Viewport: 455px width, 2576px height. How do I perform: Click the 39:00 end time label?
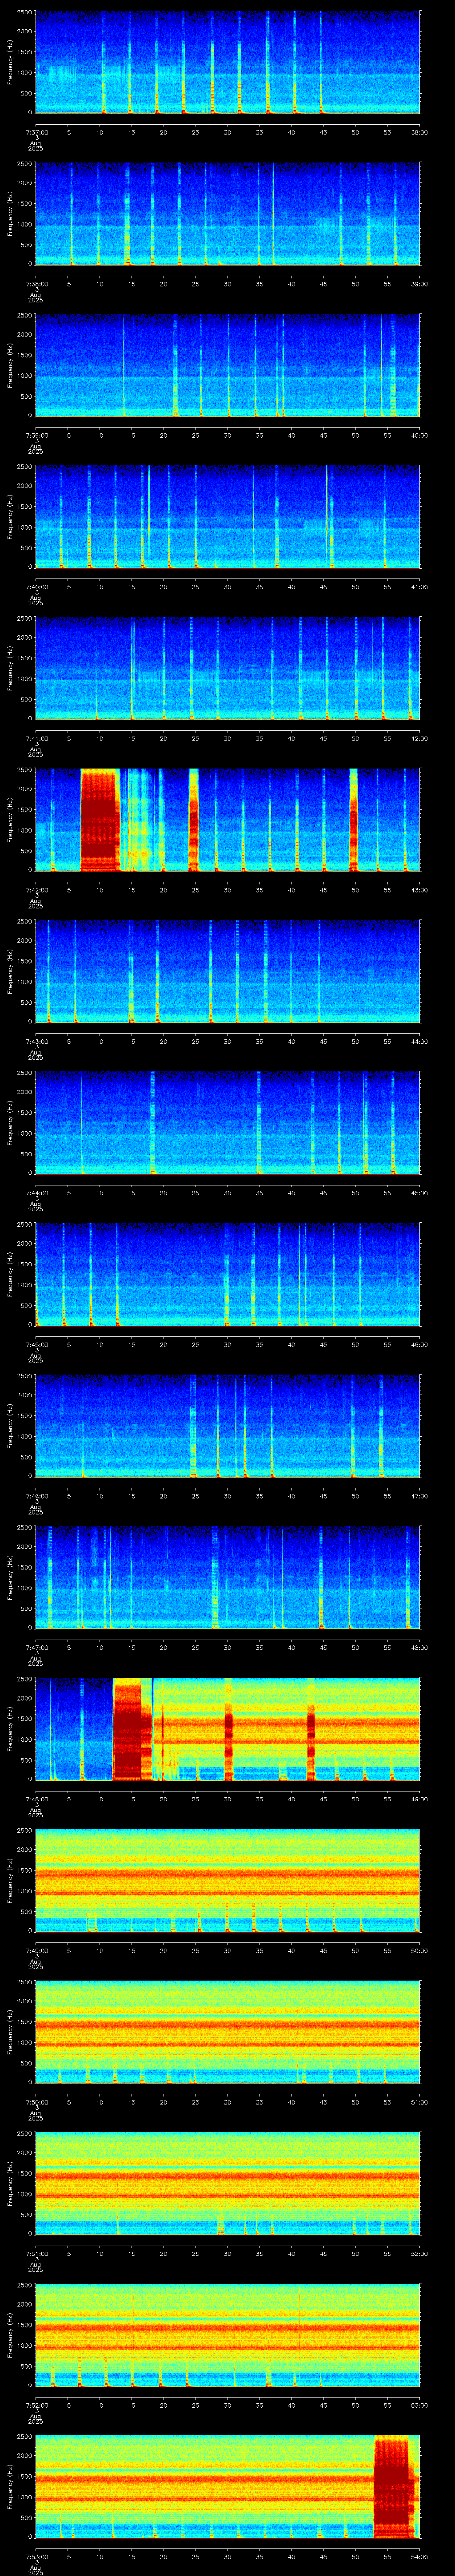[x=420, y=284]
